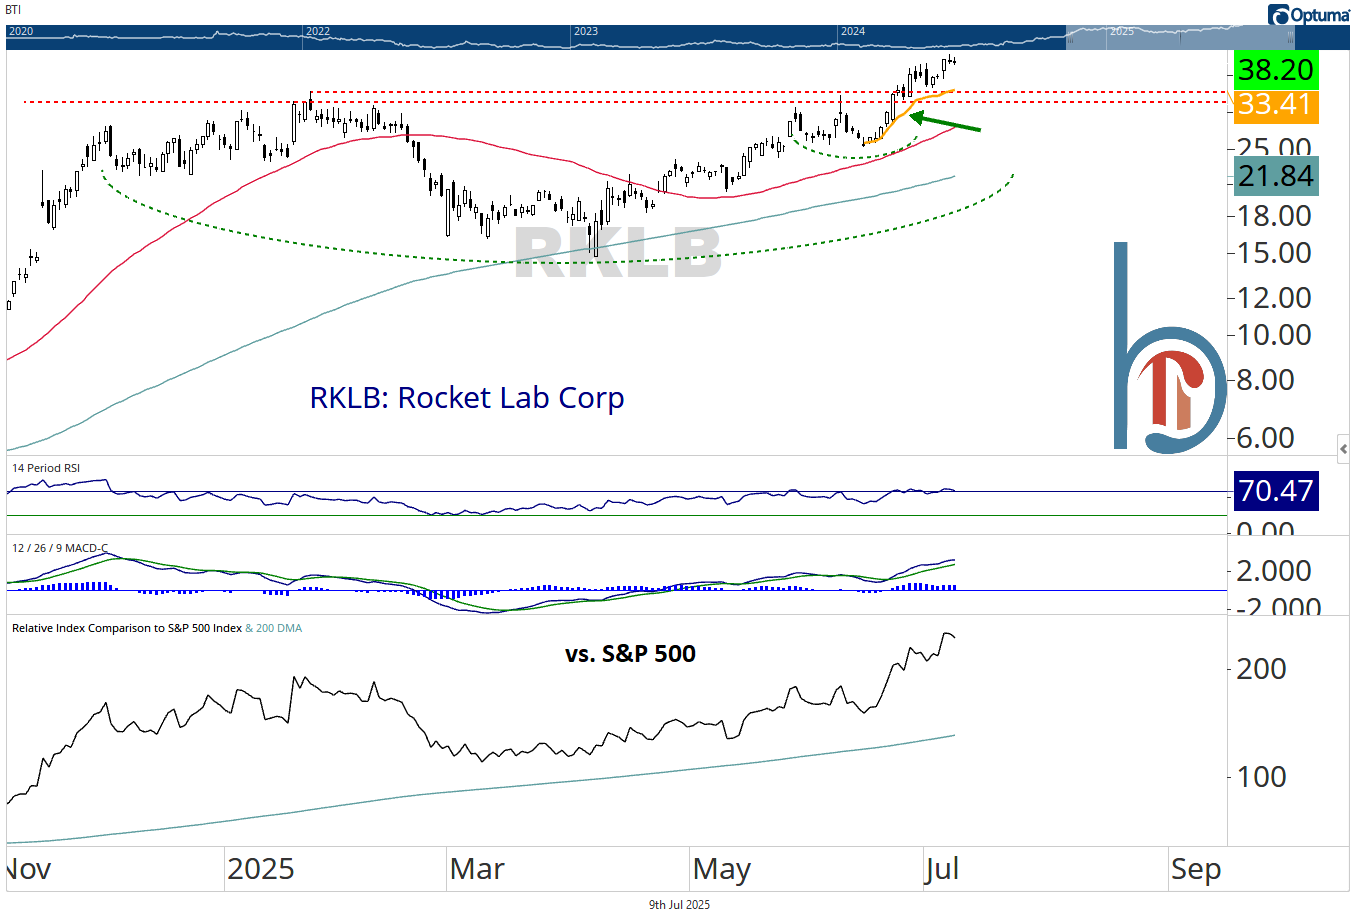Select the 'vs. S&P 500' annotation
Screen dimensions: 1356x924
coord(630,654)
